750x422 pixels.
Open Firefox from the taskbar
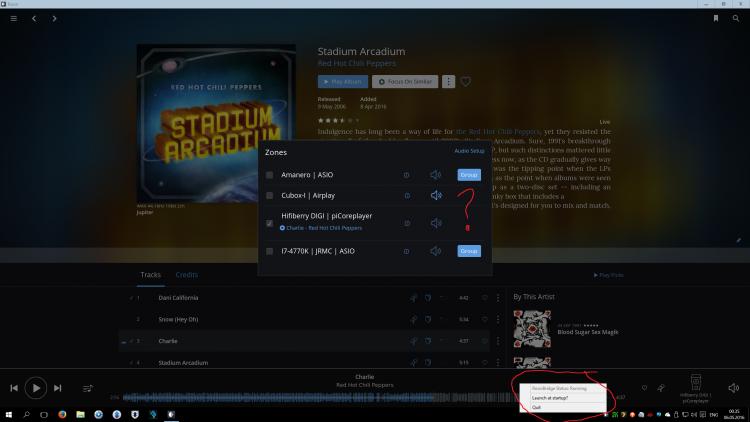(62, 415)
